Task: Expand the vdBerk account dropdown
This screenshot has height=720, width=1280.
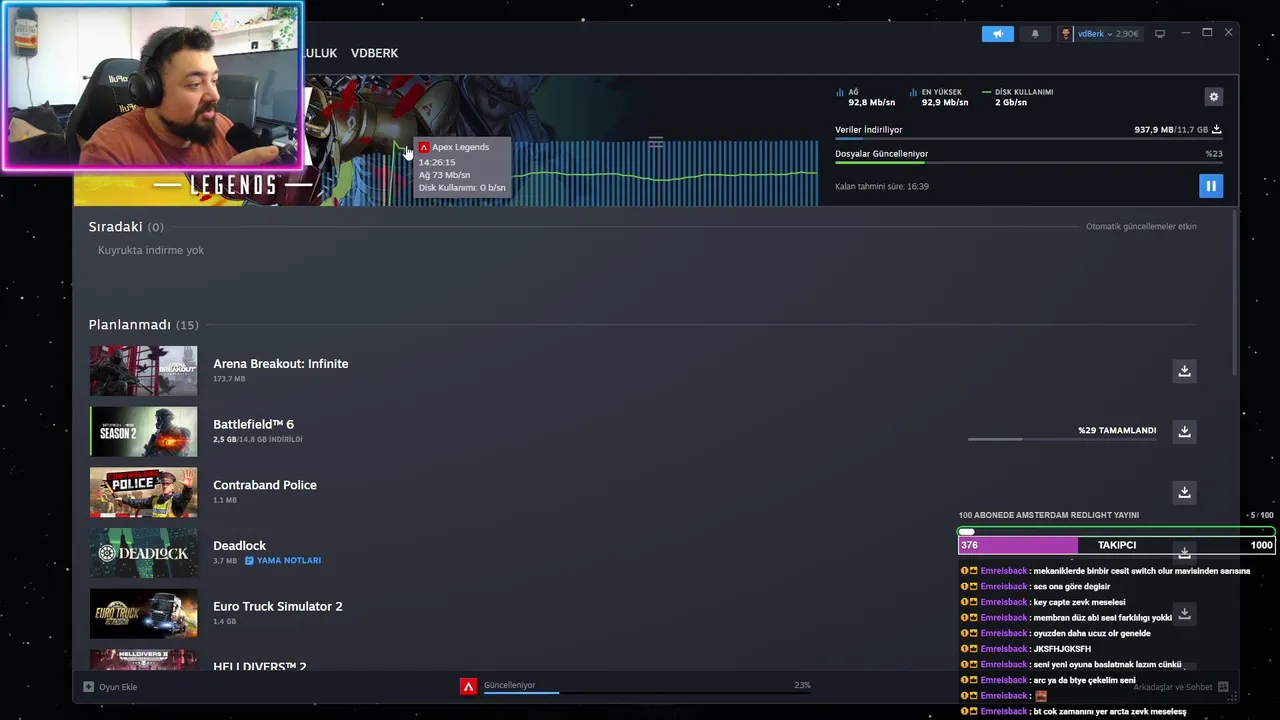Action: (x=1099, y=34)
